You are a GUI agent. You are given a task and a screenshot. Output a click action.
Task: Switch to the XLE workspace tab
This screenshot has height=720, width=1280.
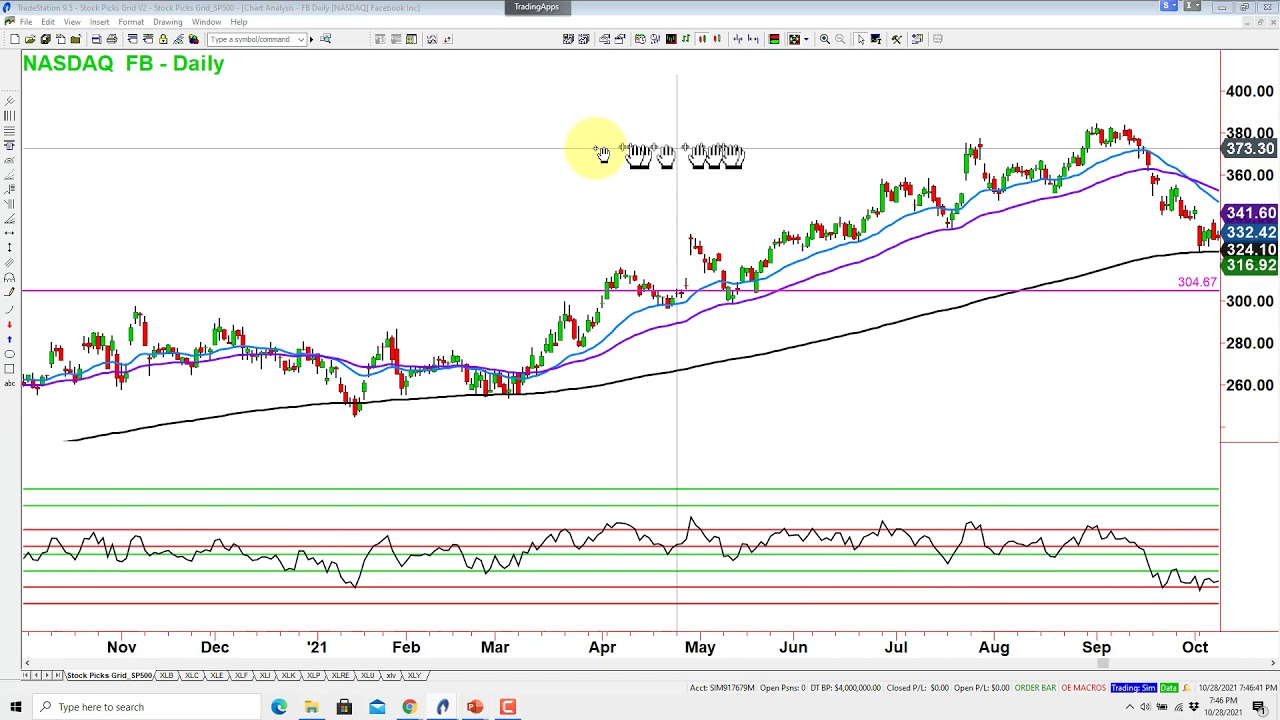point(217,675)
